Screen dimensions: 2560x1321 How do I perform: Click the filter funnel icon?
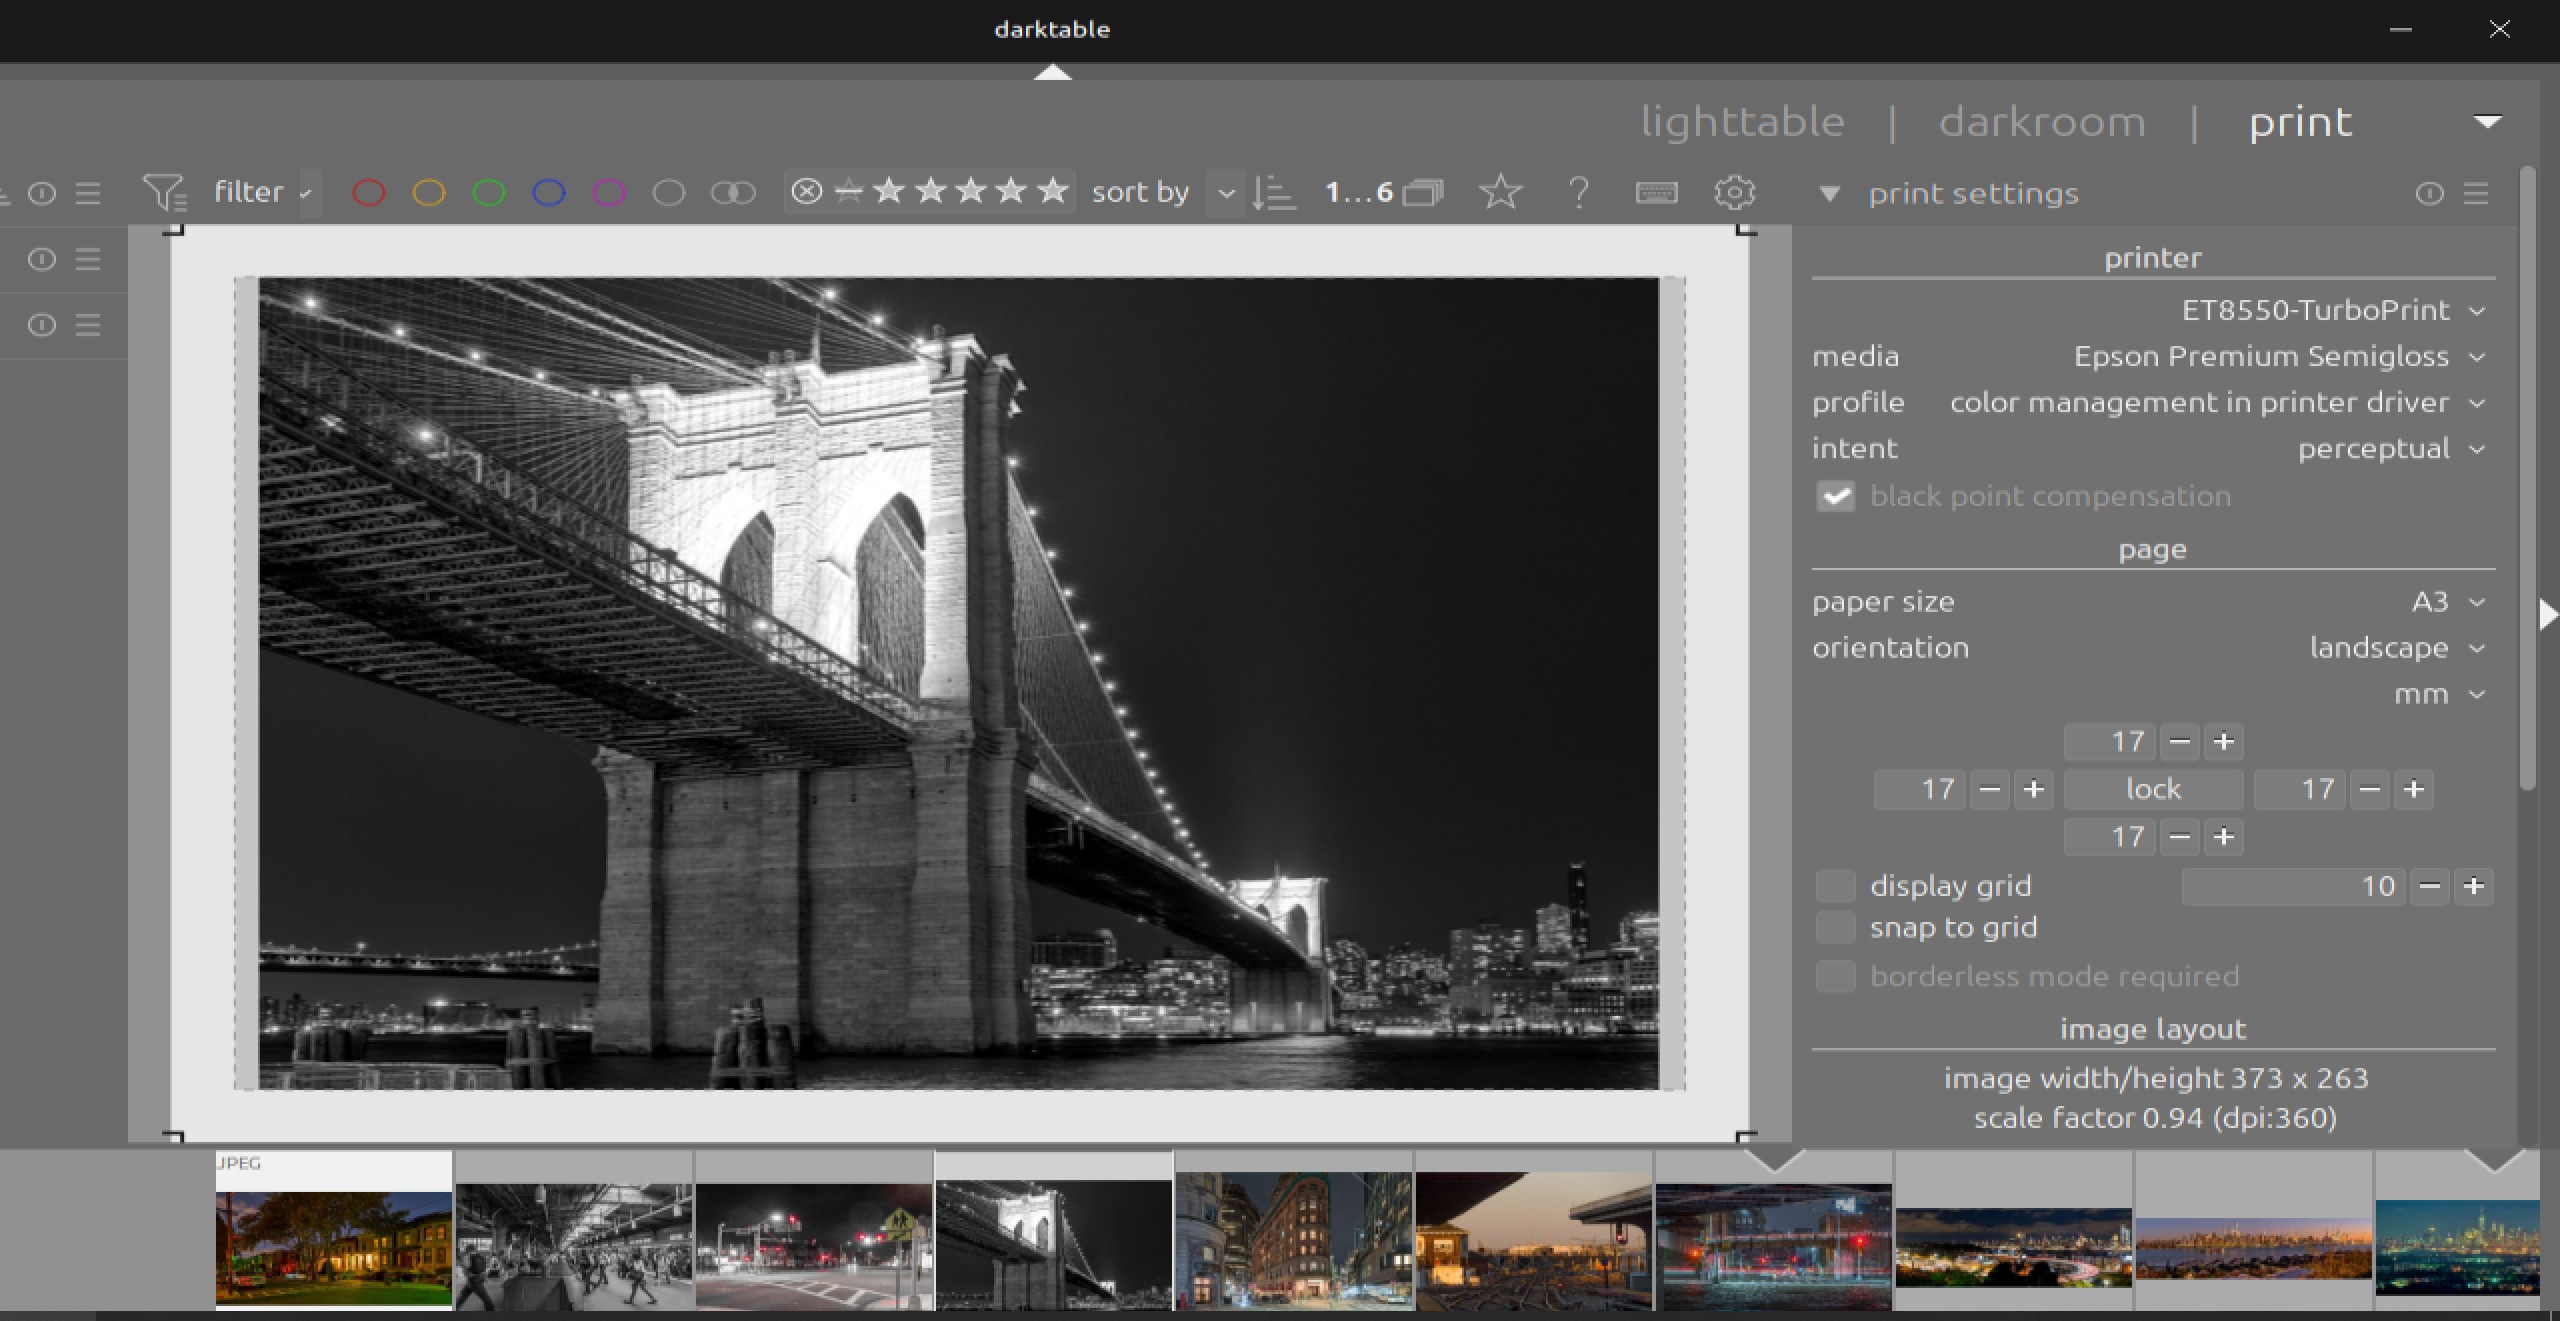click(x=164, y=192)
